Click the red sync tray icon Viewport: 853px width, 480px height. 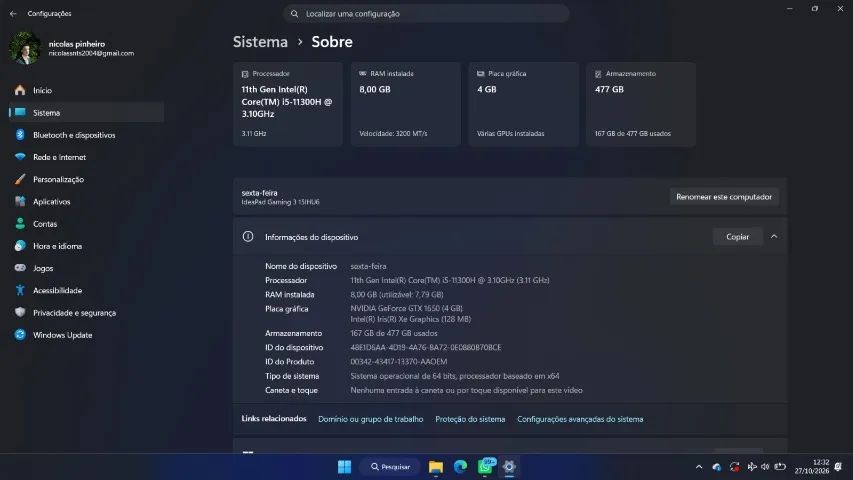[x=734, y=467]
